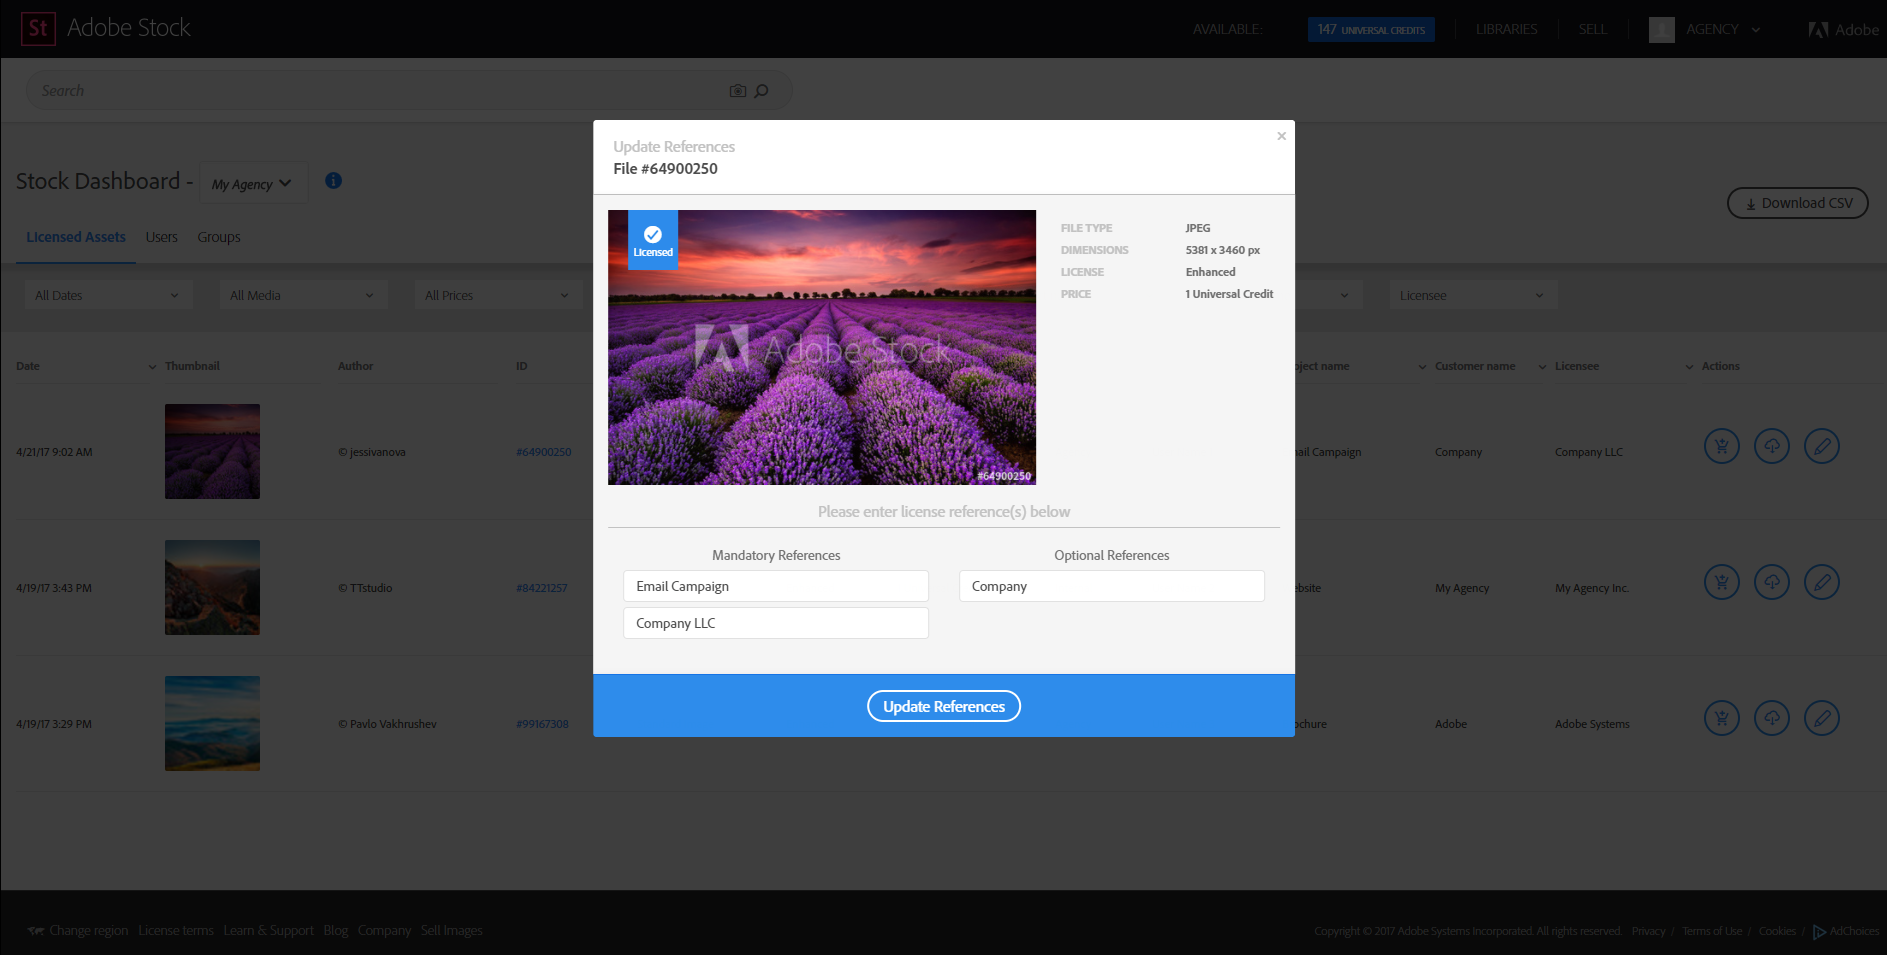Image resolution: width=1887 pixels, height=955 pixels.
Task: Click the Download CSV button
Action: click(1798, 203)
